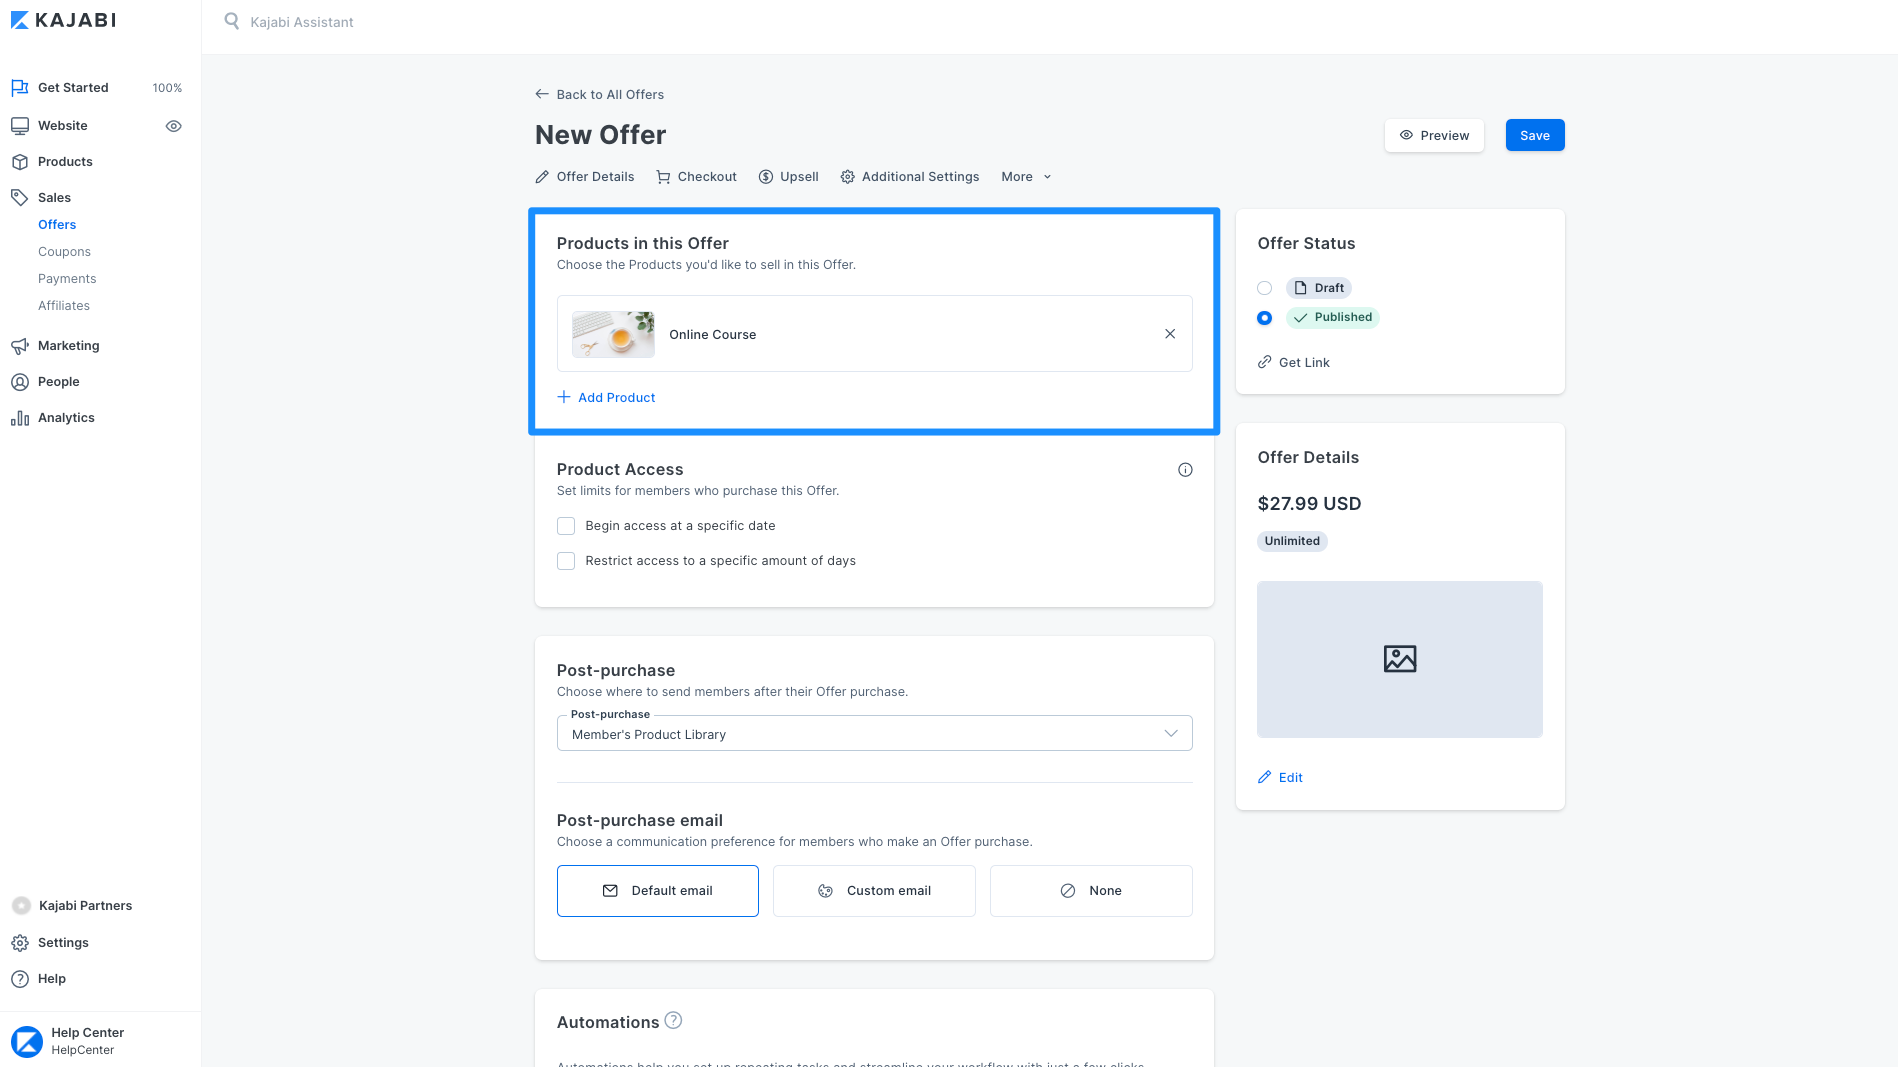Remove Online Course with the X icon
The height and width of the screenshot is (1067, 1898).
pos(1170,334)
